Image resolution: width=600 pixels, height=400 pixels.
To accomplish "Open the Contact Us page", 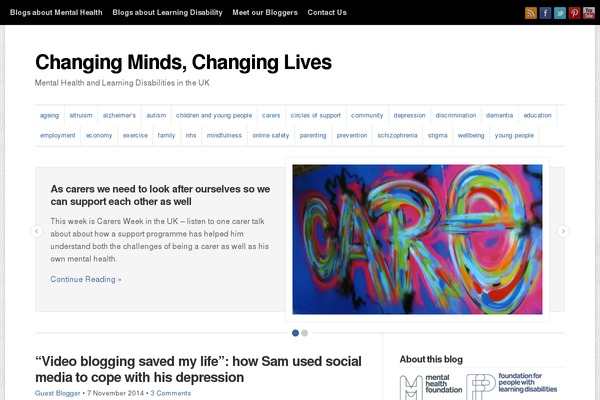I will [327, 13].
